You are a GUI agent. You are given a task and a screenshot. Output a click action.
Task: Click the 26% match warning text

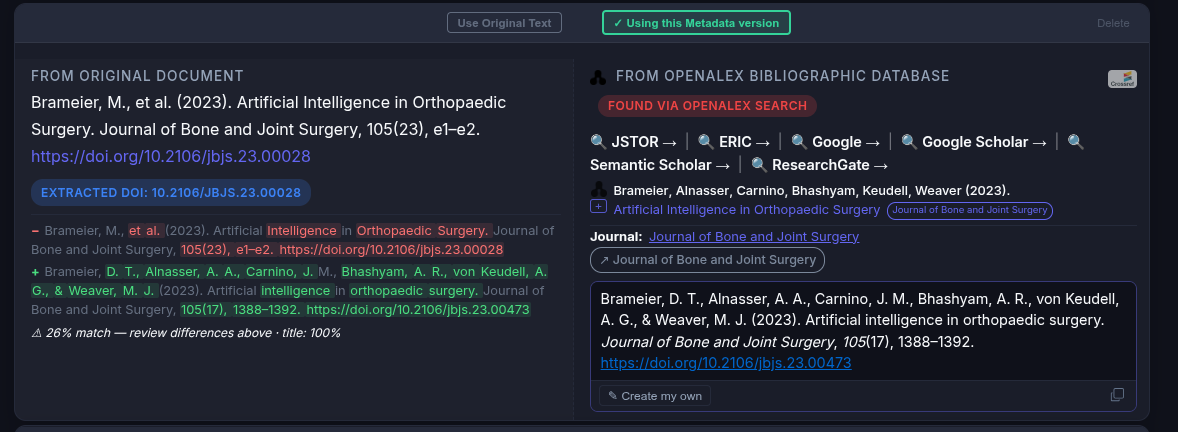(186, 333)
